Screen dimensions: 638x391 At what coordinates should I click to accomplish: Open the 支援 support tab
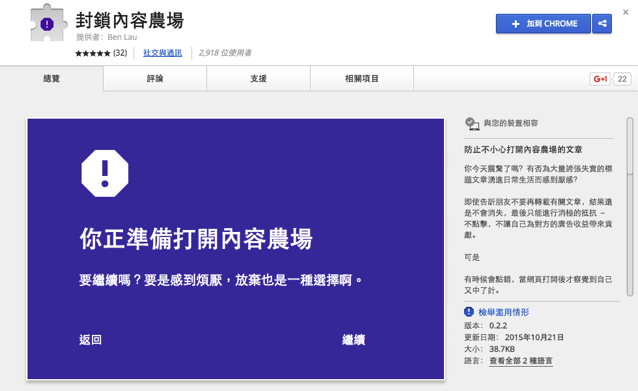(x=258, y=79)
